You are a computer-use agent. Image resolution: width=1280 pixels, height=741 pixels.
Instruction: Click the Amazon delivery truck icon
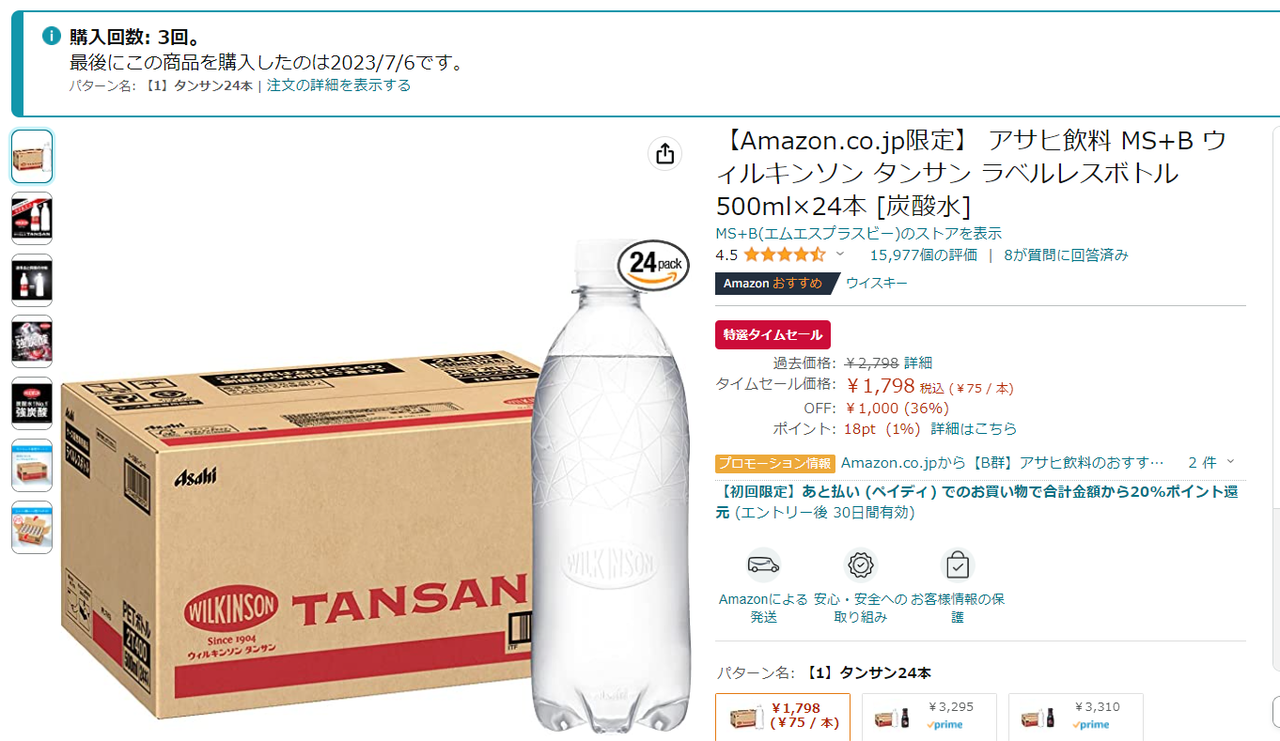tap(763, 565)
